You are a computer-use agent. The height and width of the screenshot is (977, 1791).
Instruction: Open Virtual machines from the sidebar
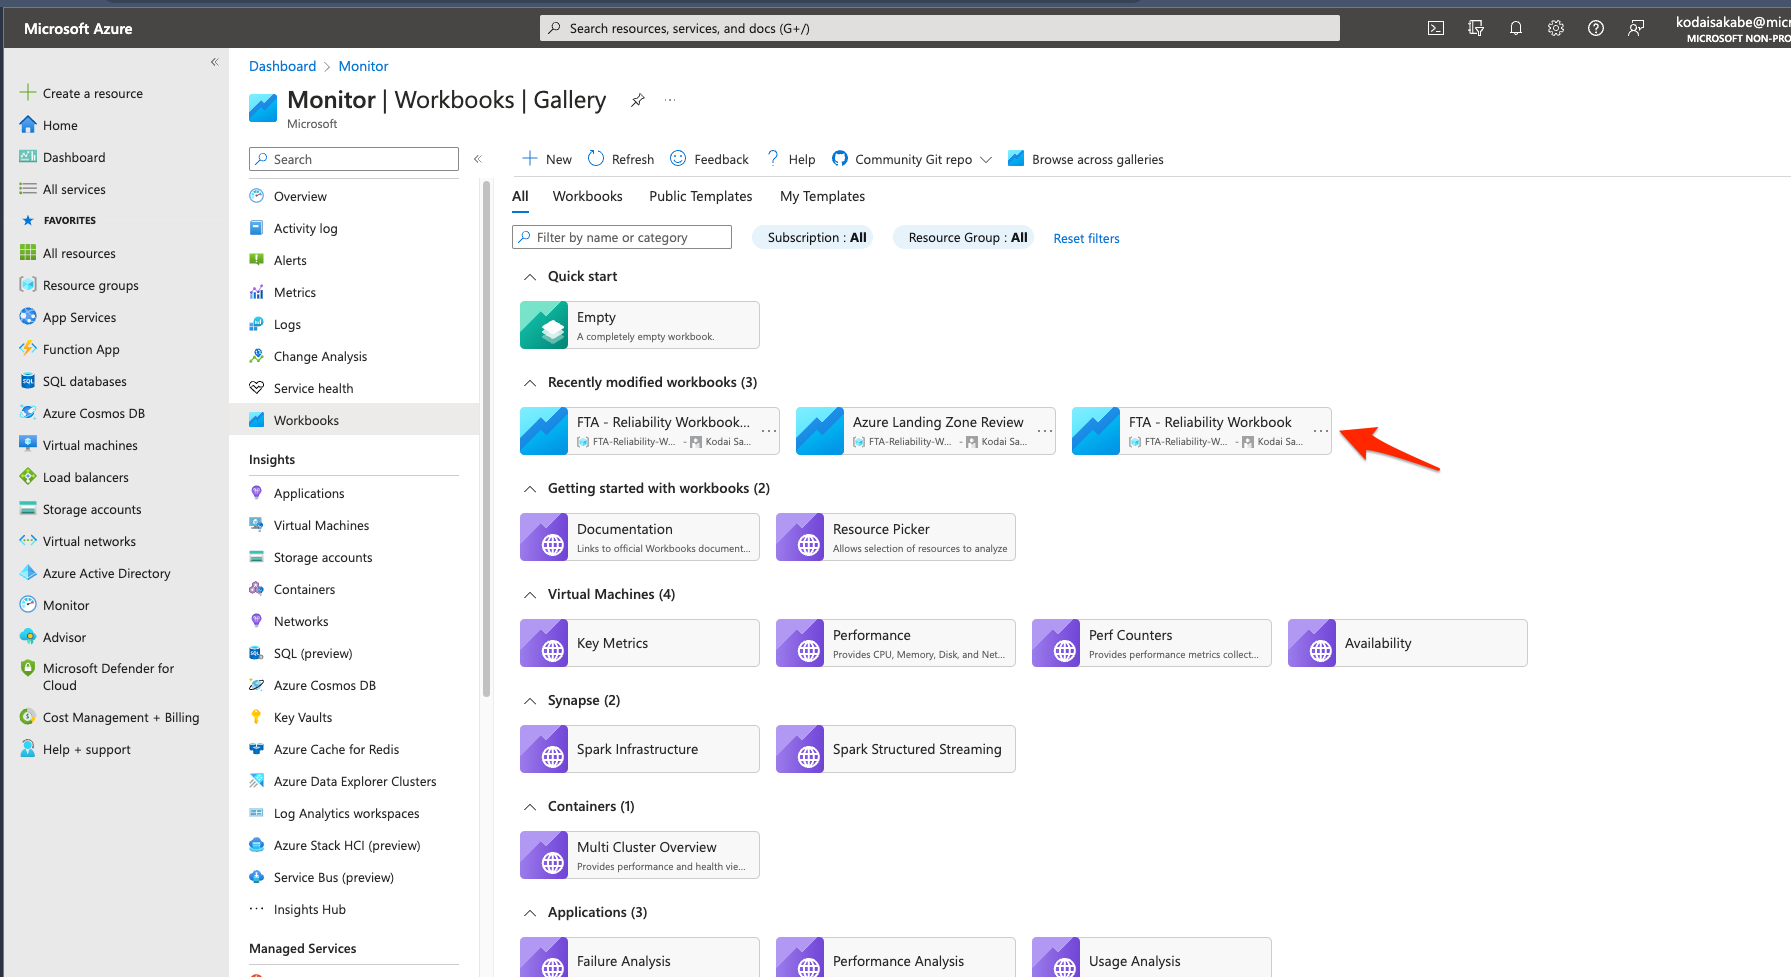(x=89, y=444)
